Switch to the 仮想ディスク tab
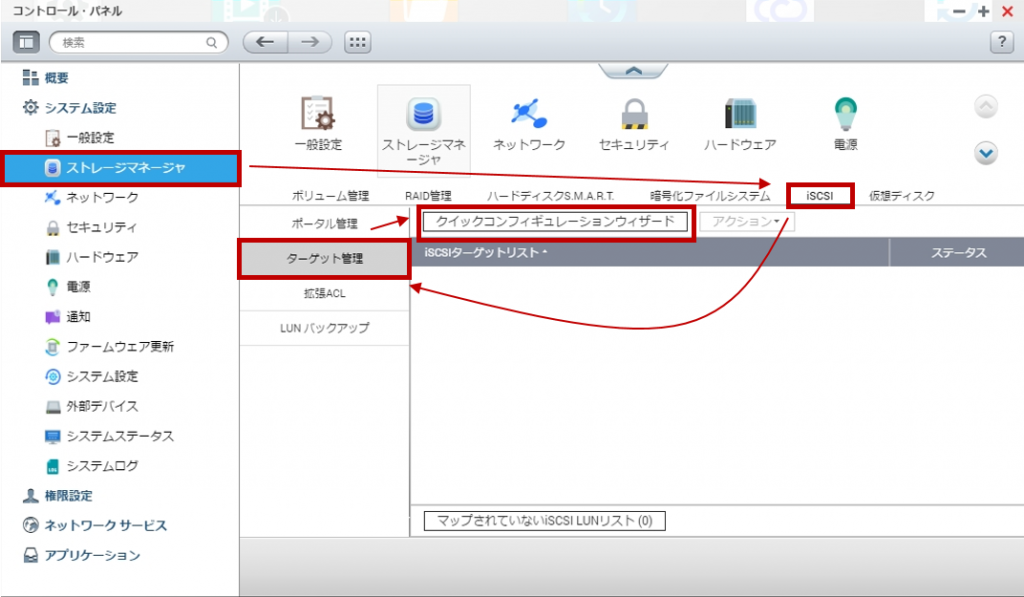 click(x=902, y=195)
